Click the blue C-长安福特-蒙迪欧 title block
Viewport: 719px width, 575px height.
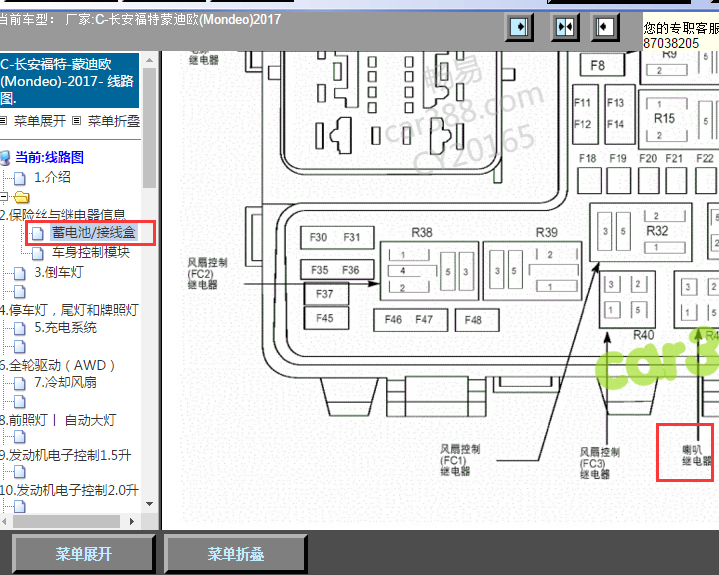pyautogui.click(x=69, y=81)
